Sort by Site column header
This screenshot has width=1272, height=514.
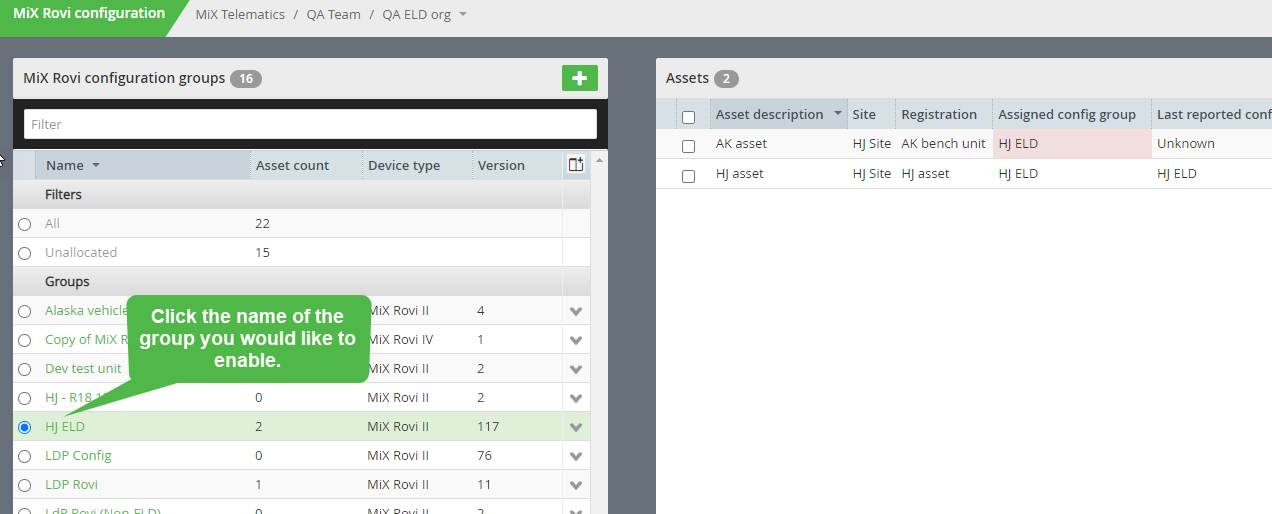pyautogui.click(x=864, y=114)
